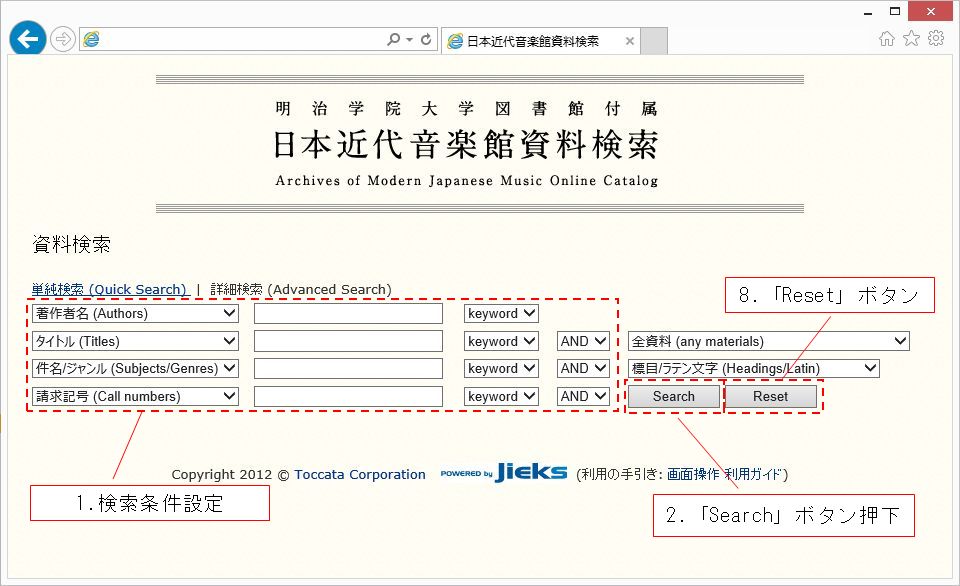
Task: Open the browser home icon
Action: tap(886, 39)
